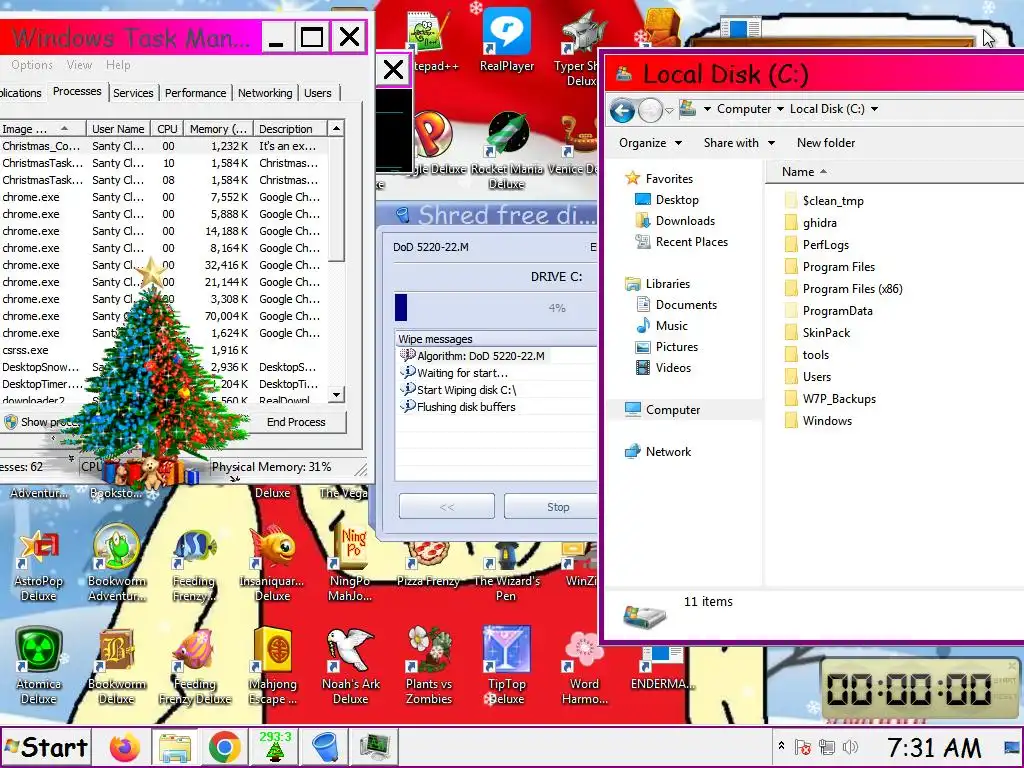Open Word Harmony desktop icon
The image size is (1024, 768).
tap(584, 666)
